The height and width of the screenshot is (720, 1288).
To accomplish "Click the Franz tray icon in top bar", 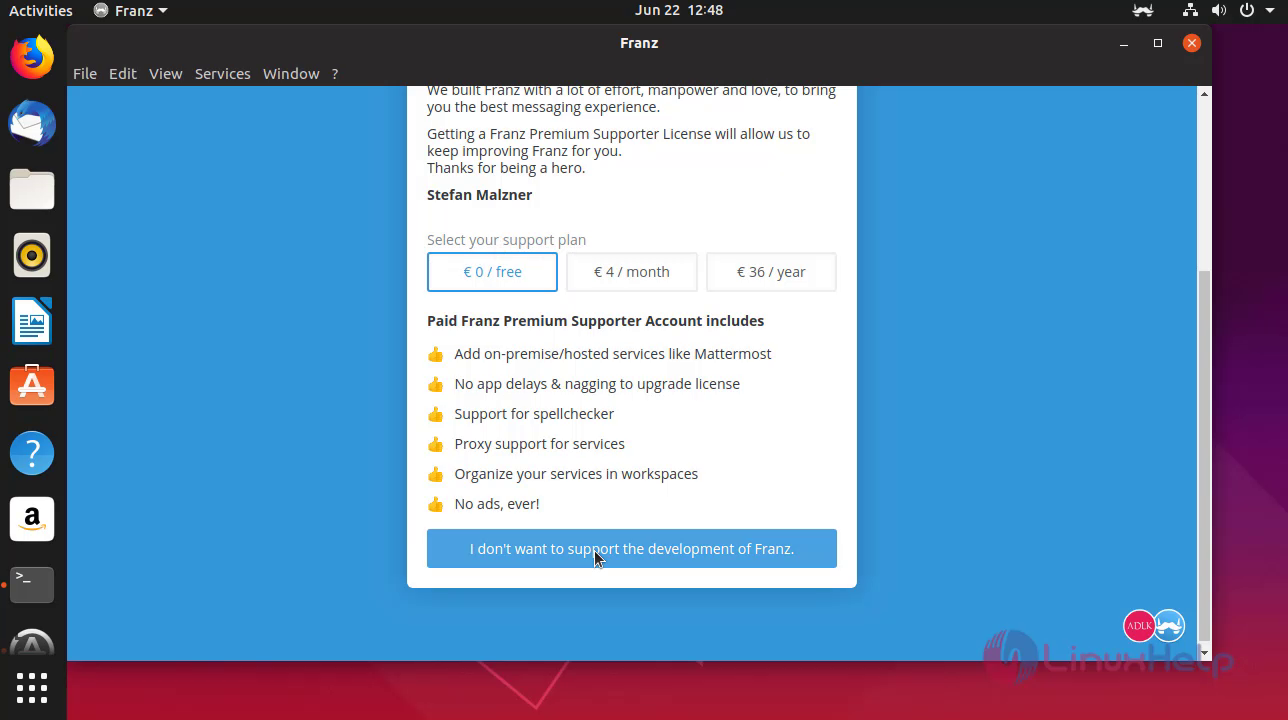I will [1143, 11].
